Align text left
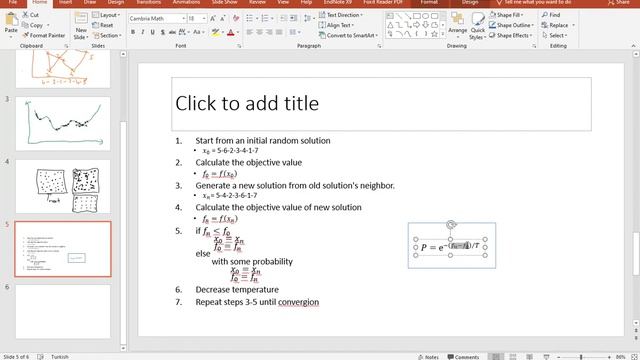The image size is (640, 360). point(249,32)
